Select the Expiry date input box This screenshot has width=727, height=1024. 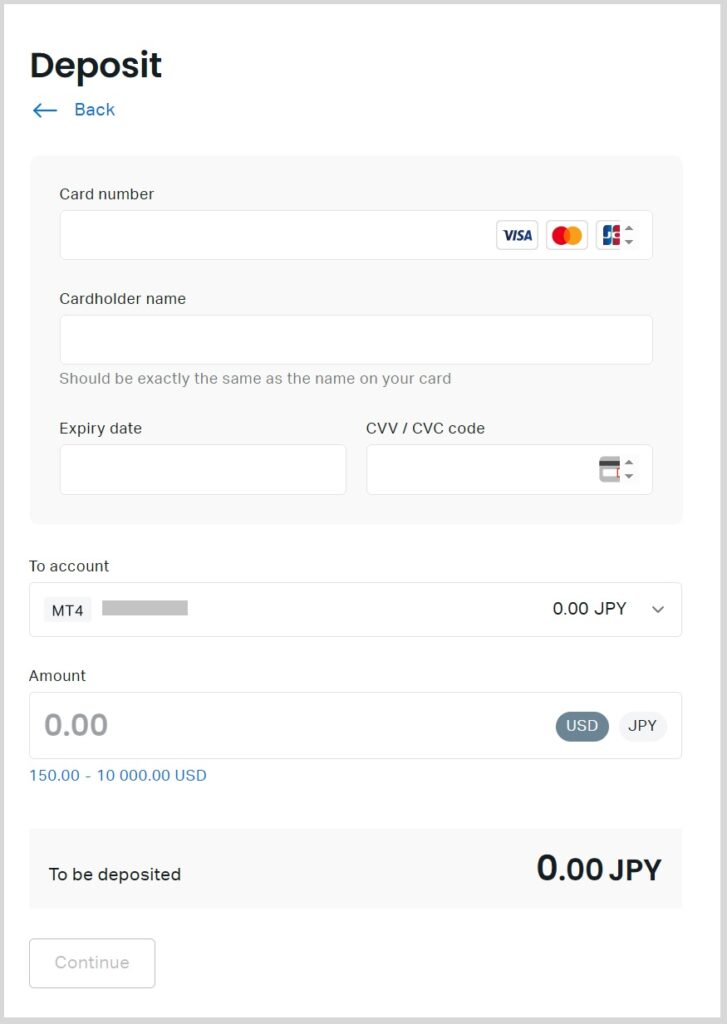[x=202, y=470]
